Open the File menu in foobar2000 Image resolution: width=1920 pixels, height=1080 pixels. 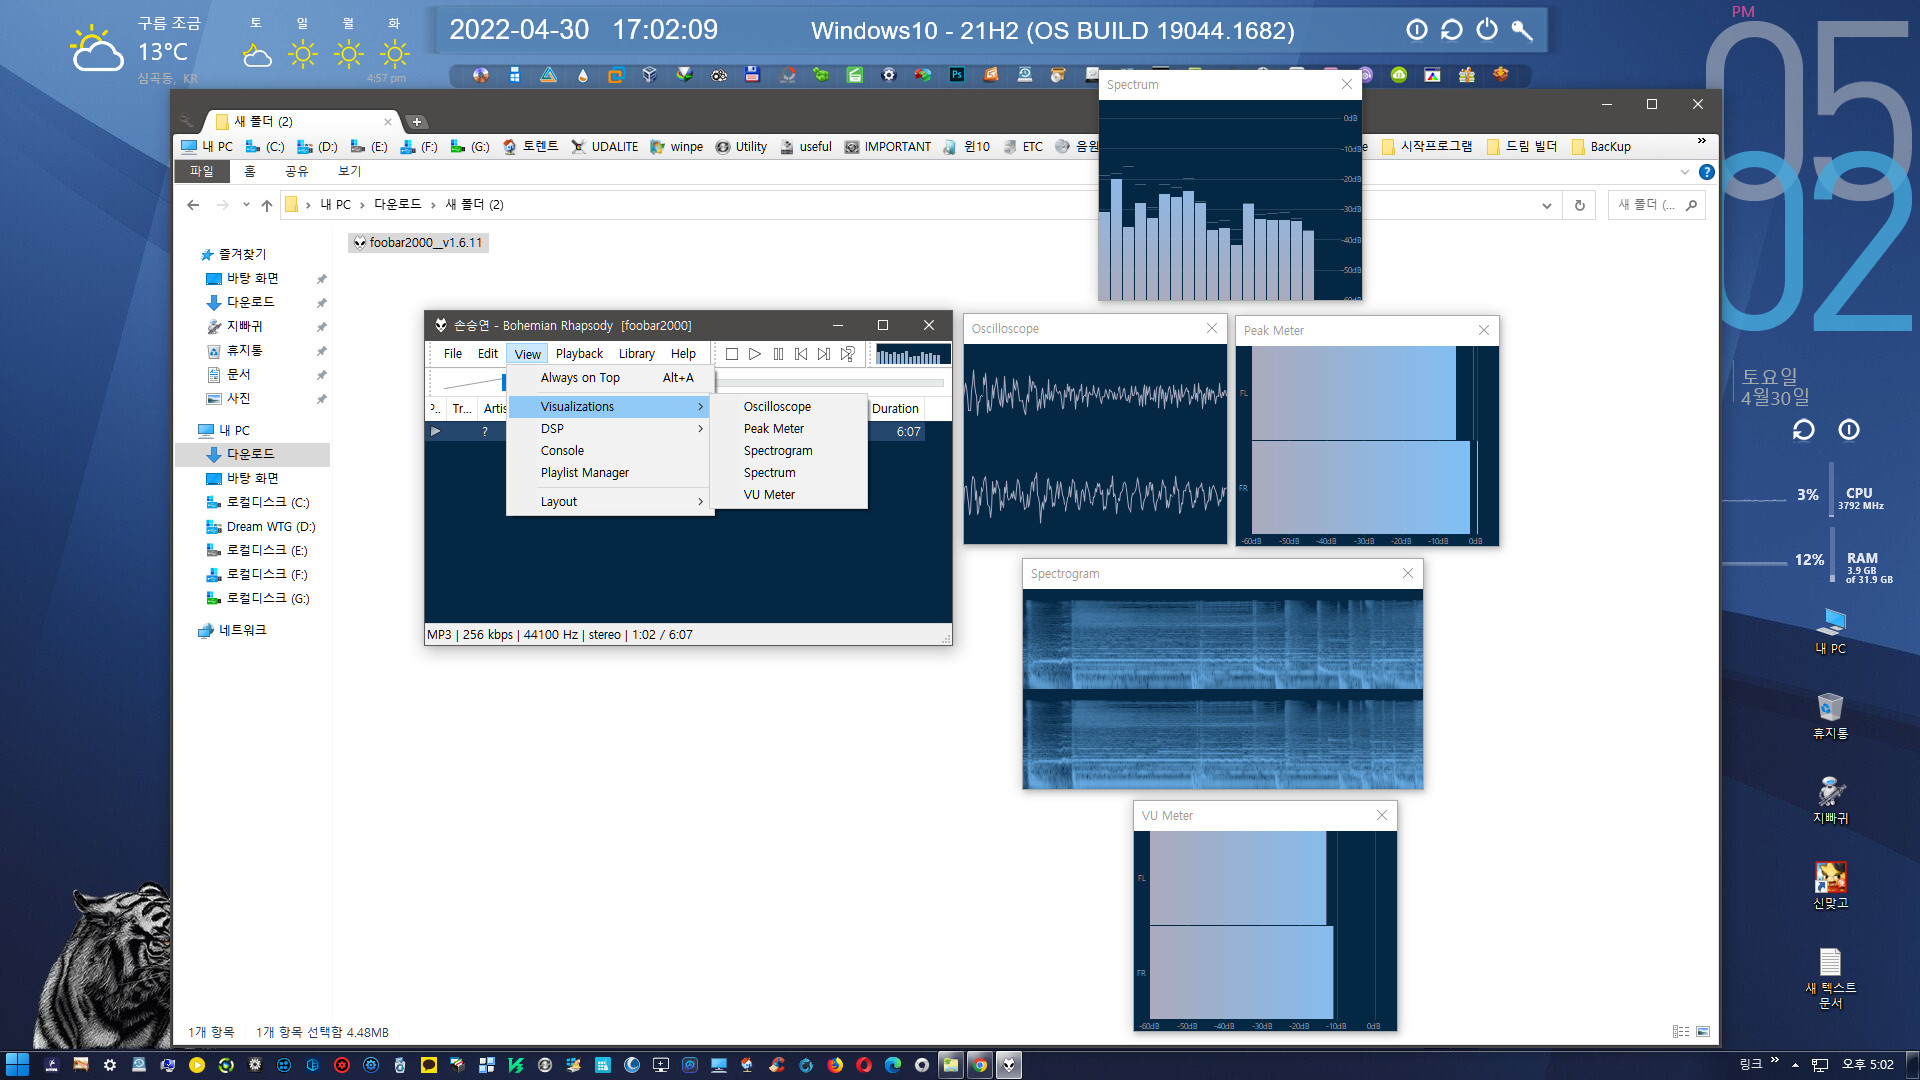click(x=453, y=354)
